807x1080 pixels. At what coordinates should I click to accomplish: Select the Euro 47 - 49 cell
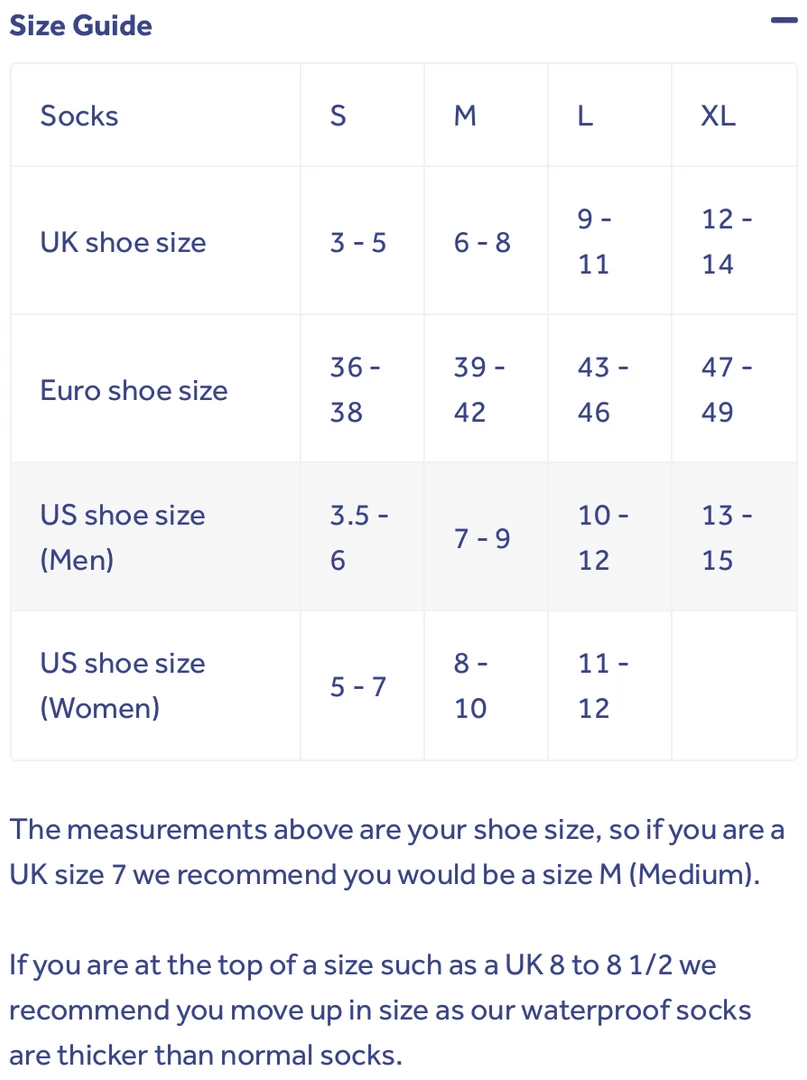click(727, 390)
